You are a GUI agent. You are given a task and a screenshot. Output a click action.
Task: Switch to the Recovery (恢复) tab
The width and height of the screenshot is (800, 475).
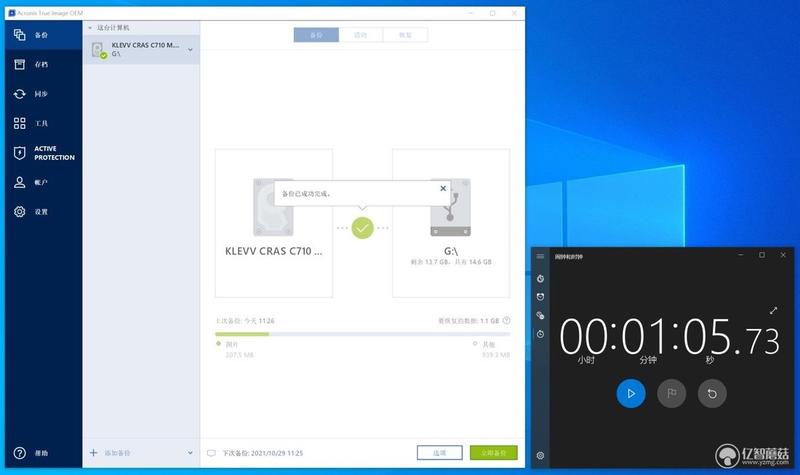click(405, 35)
